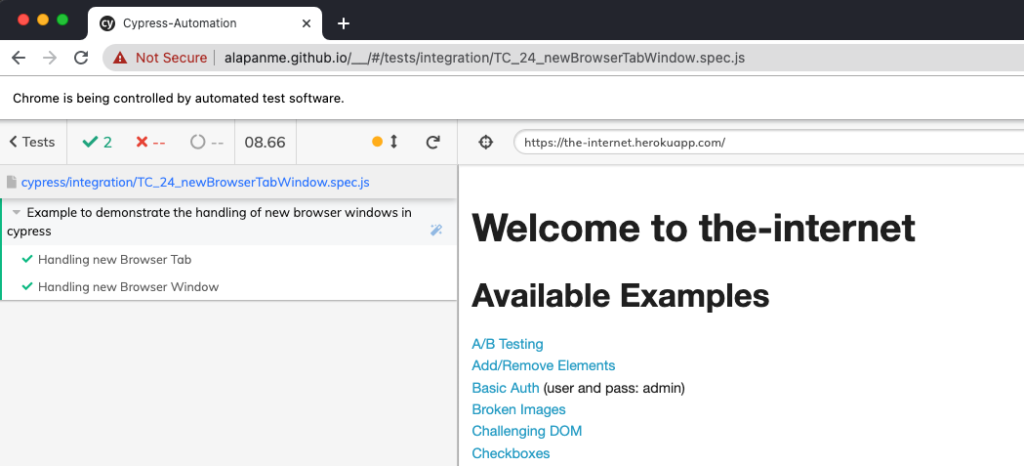Open the Broken Images link

519,410
